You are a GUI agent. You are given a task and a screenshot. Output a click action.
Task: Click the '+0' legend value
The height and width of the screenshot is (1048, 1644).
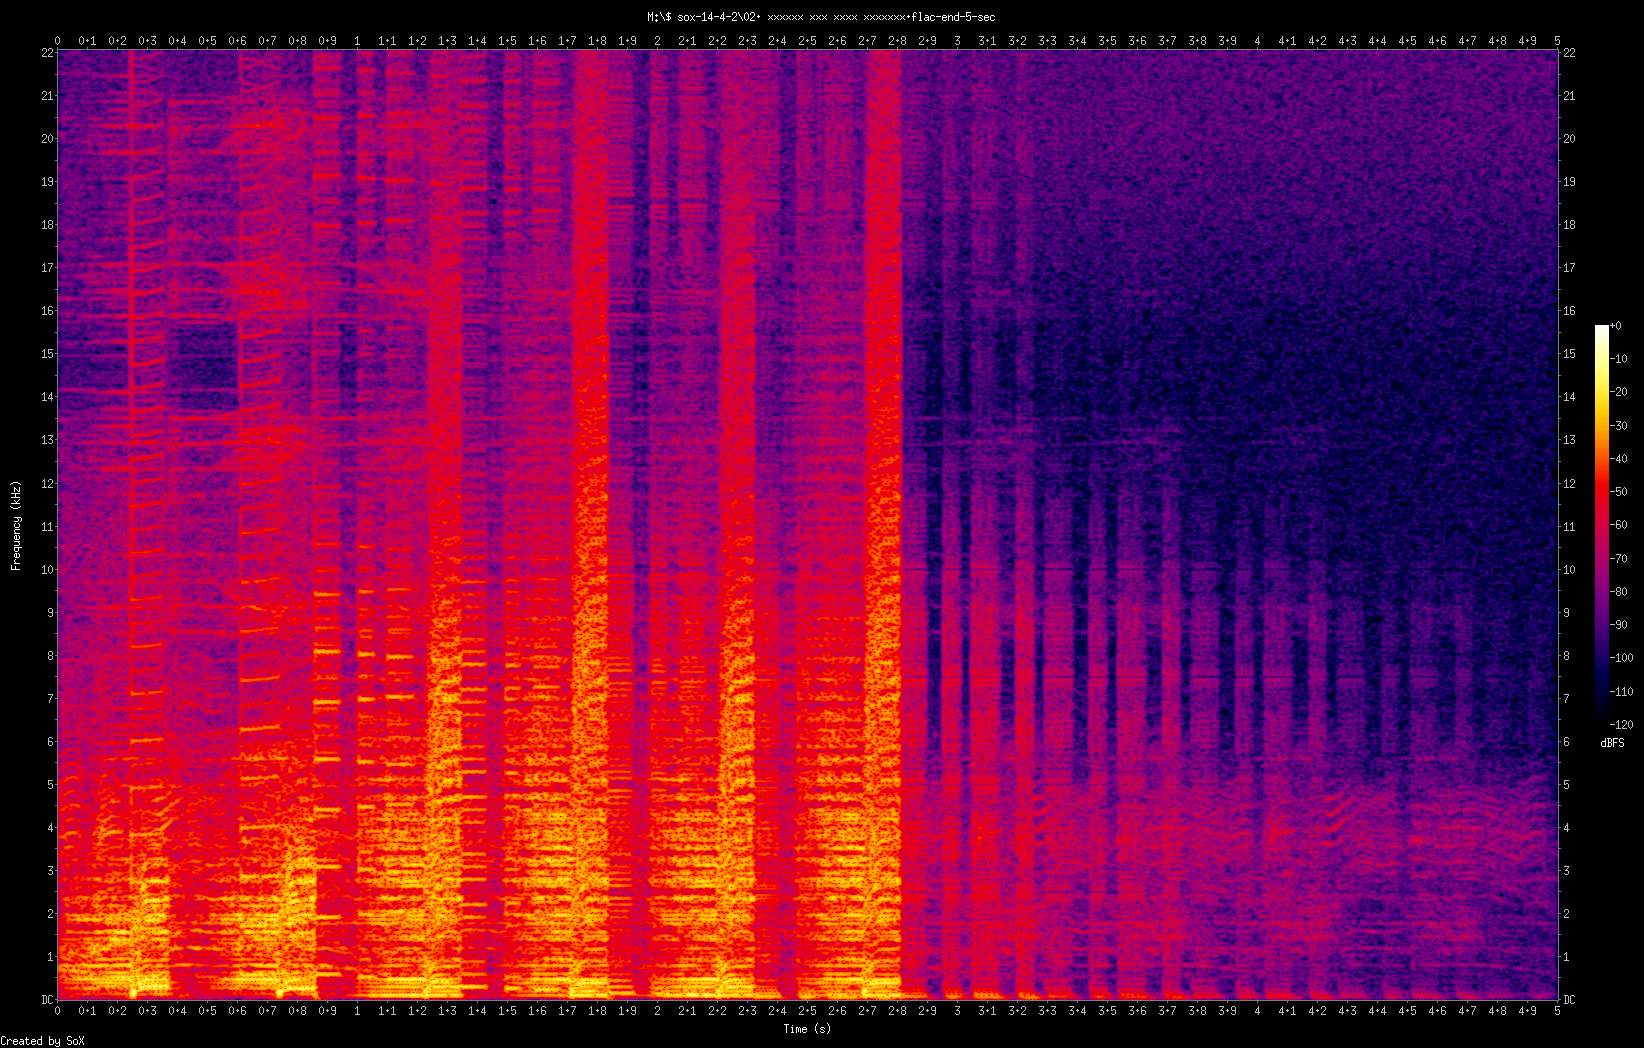[x=1616, y=326]
